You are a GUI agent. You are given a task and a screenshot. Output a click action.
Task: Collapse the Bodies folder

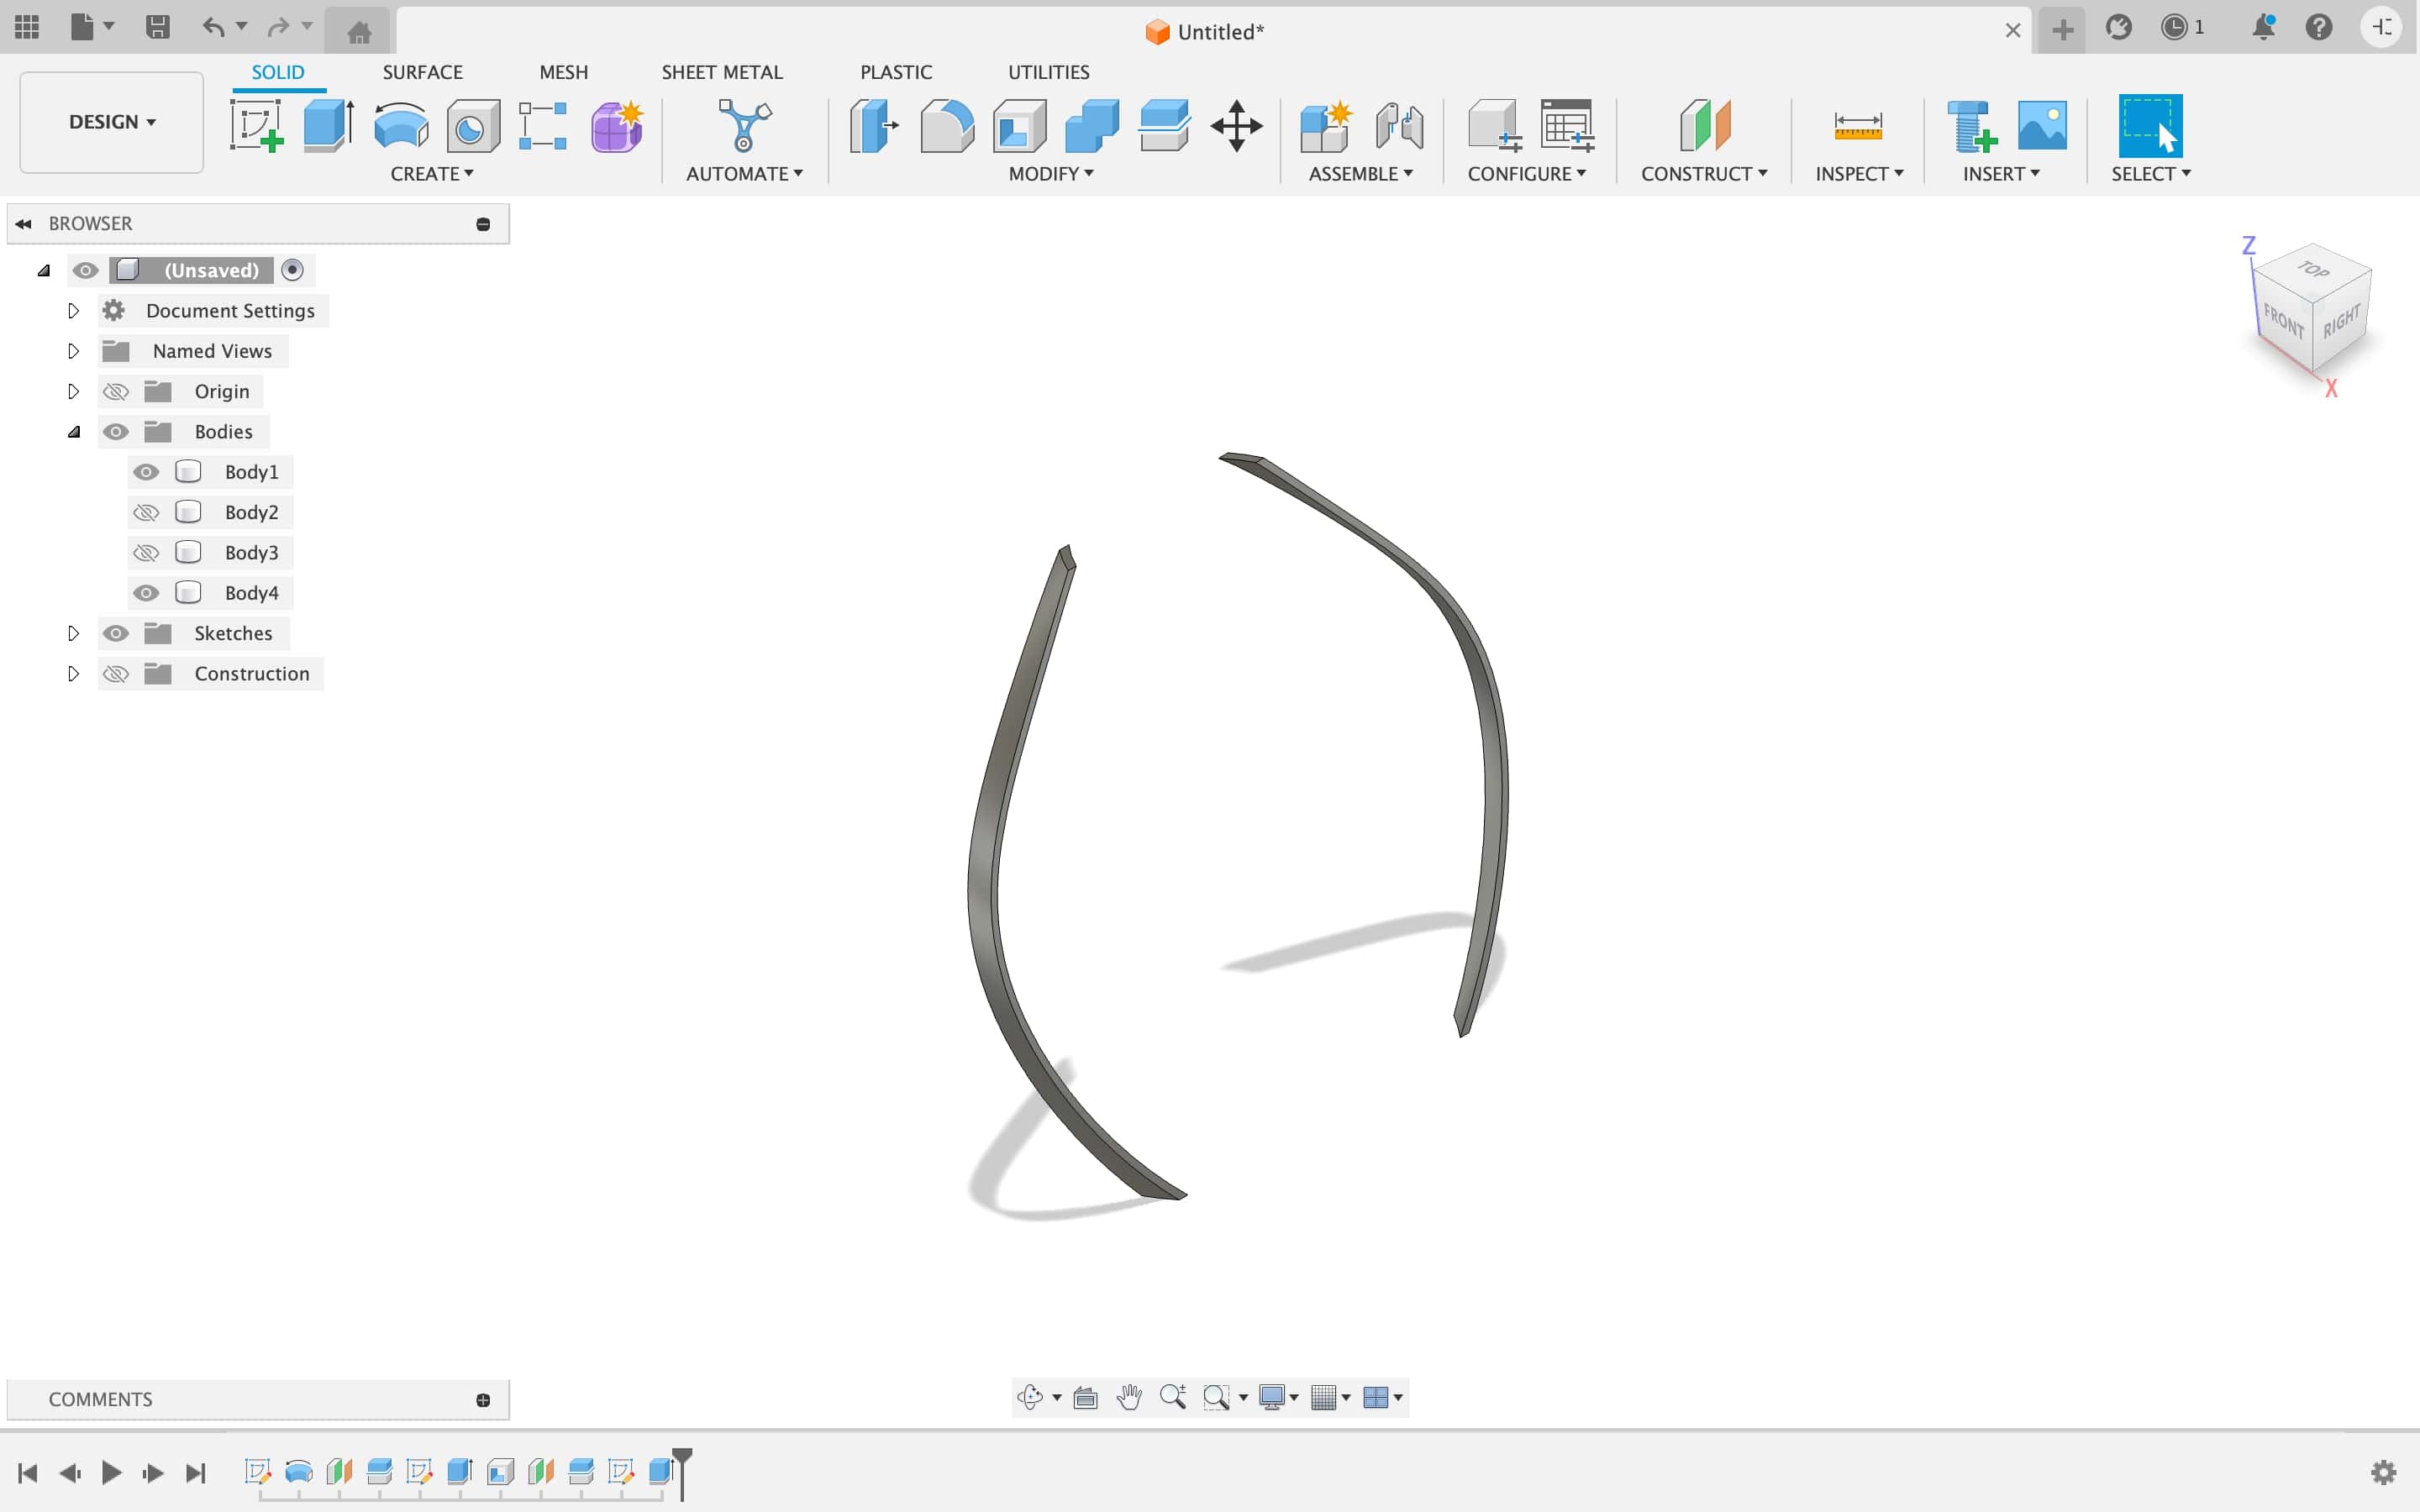coord(74,432)
